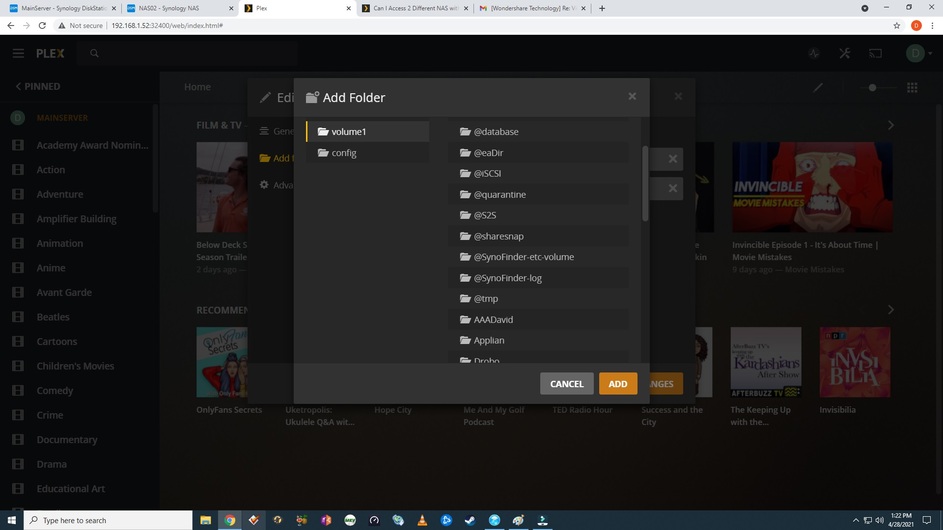Open the @tmp folder

click(x=538, y=298)
